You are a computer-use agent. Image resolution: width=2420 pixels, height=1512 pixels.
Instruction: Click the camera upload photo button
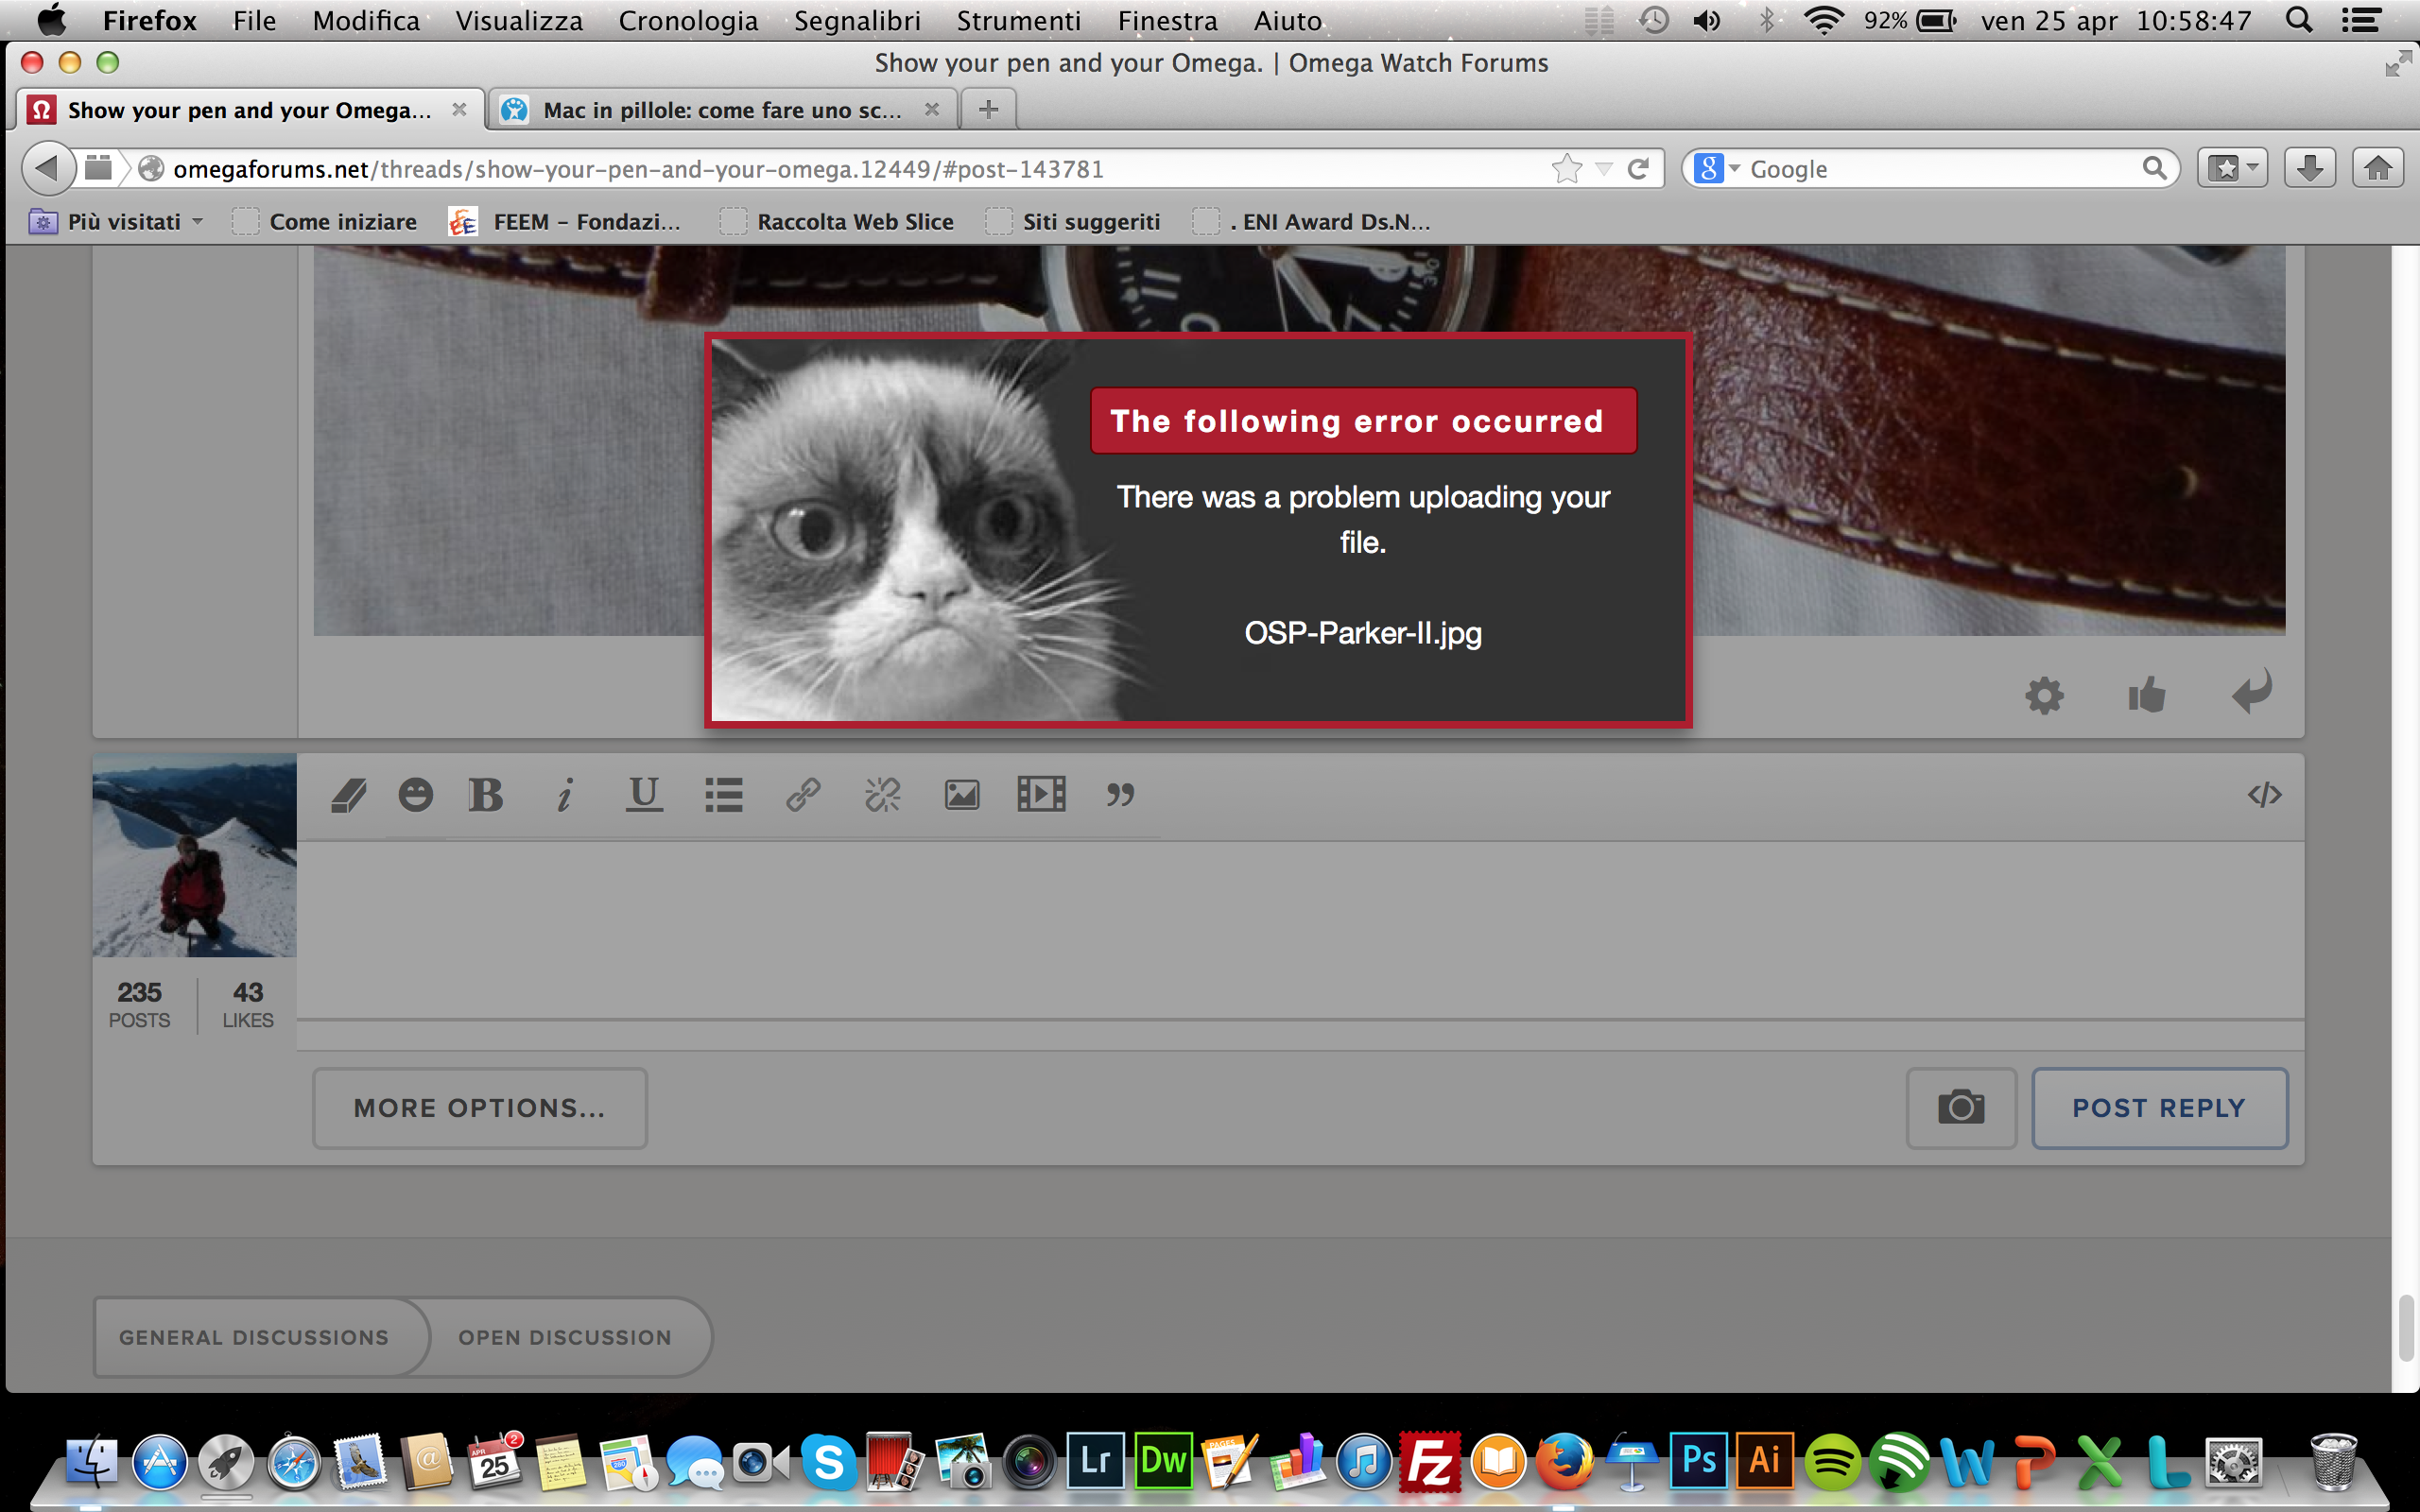[1960, 1108]
